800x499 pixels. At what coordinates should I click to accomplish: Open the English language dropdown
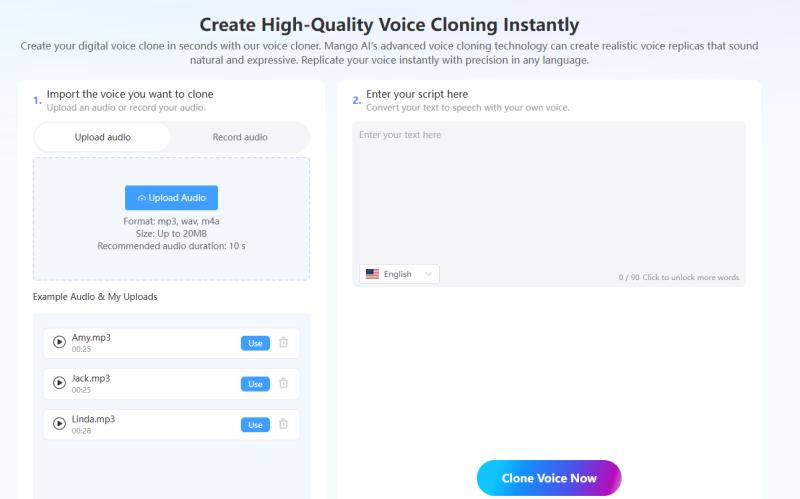coord(399,274)
